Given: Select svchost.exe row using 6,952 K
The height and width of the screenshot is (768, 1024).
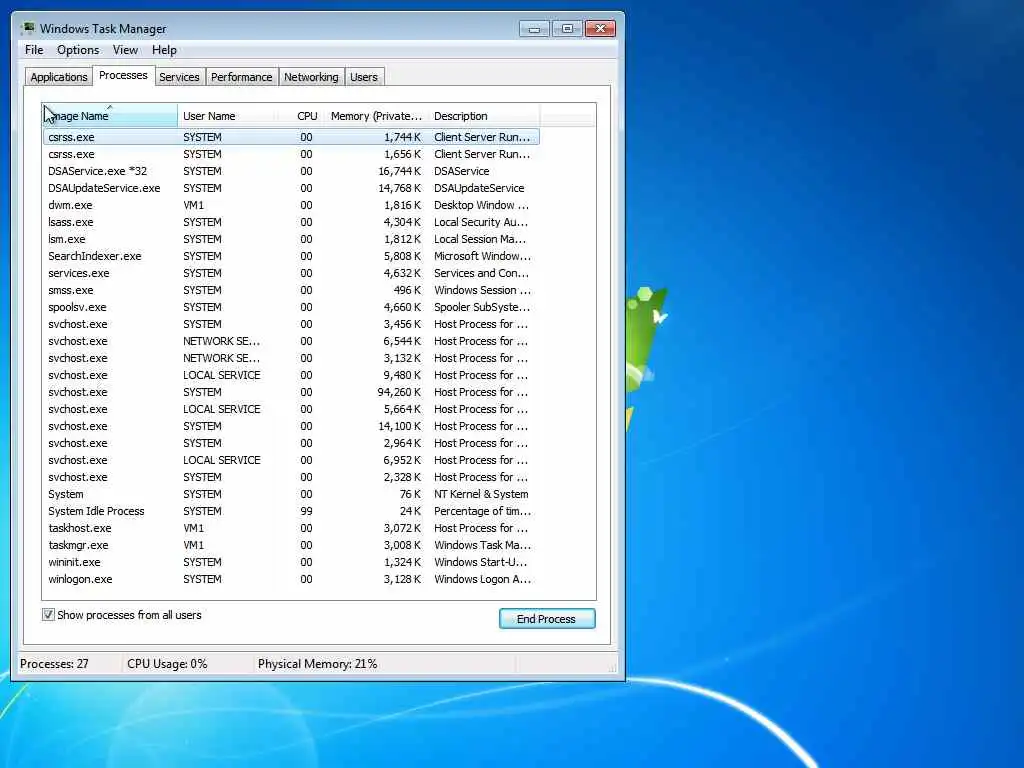Looking at the screenshot, I should (x=291, y=460).
